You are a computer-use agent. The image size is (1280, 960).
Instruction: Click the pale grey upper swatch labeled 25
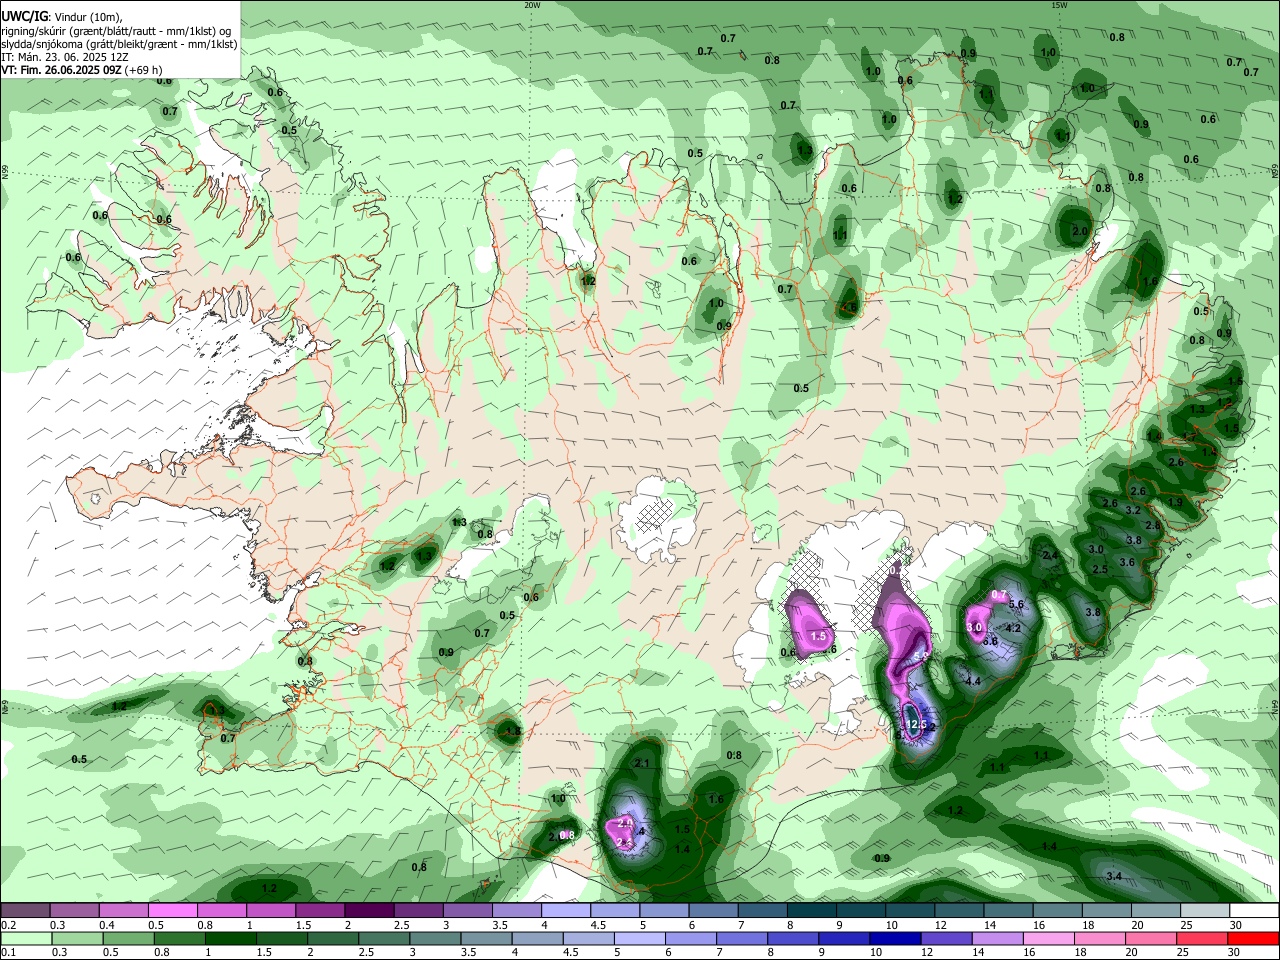pos(1204,911)
